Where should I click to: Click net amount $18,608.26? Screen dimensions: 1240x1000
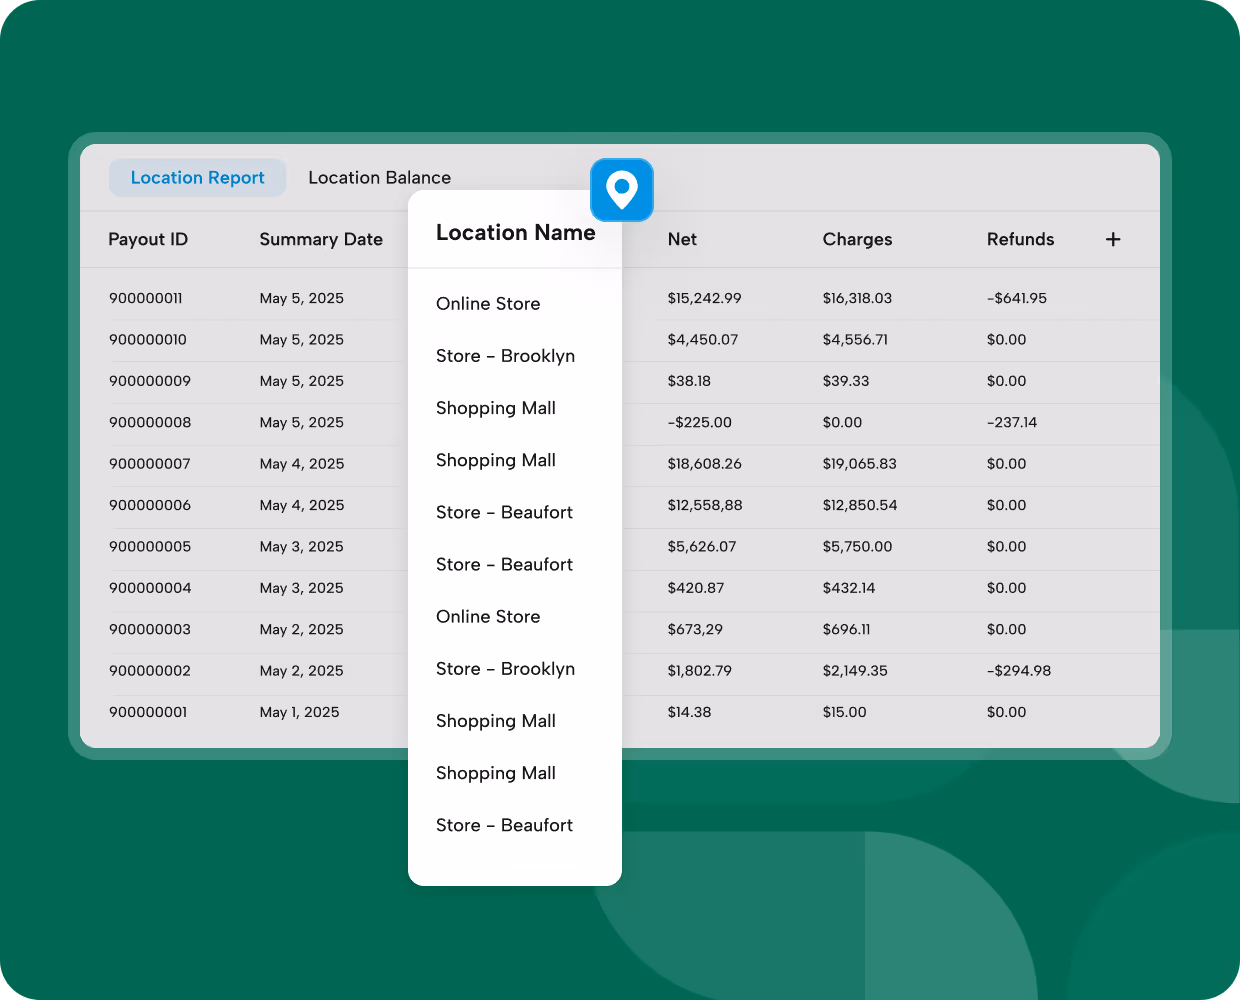[704, 464]
